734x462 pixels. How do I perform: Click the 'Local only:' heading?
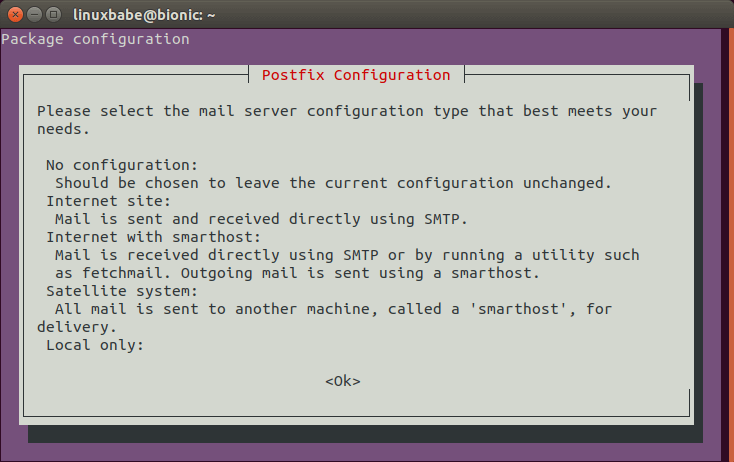click(95, 345)
